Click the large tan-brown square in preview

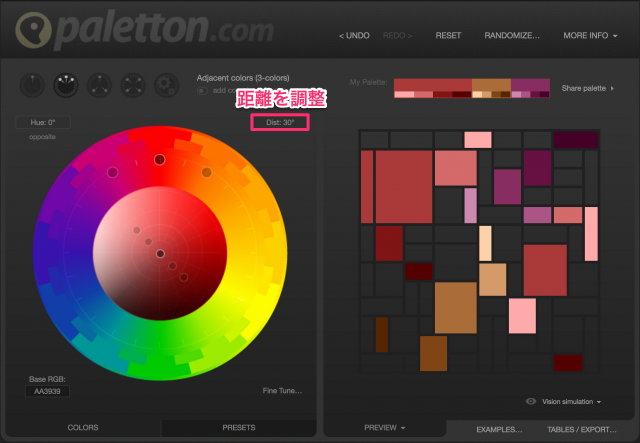pyautogui.click(x=456, y=307)
